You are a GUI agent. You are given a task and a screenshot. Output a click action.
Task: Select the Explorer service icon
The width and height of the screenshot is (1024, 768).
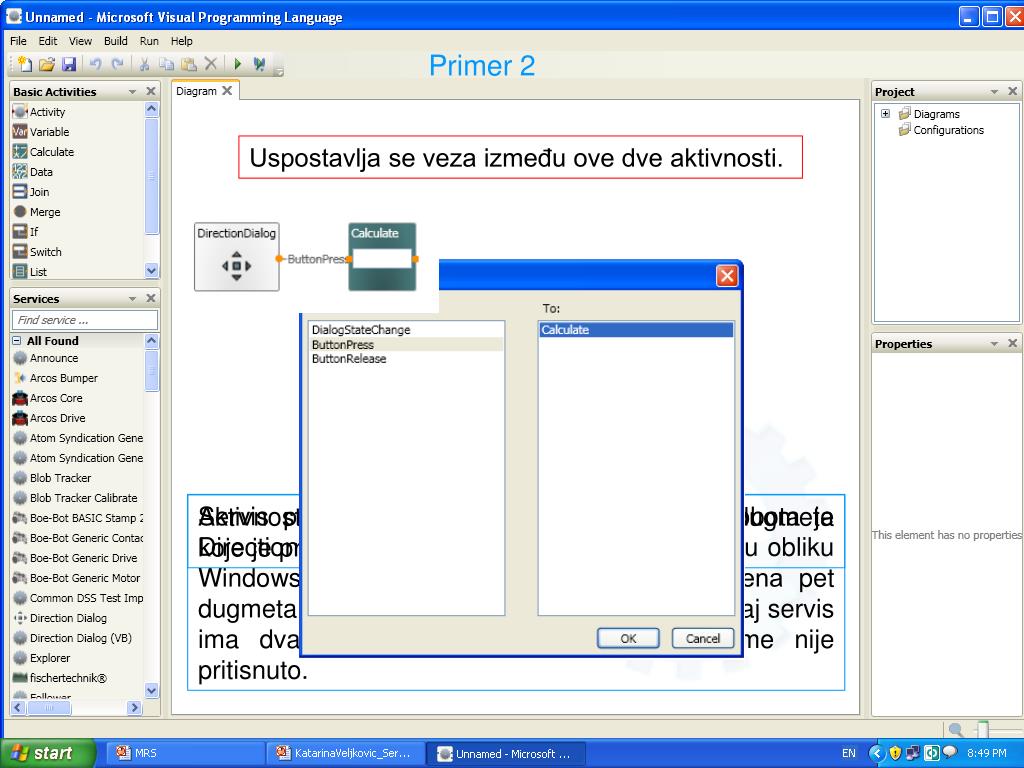(20, 658)
